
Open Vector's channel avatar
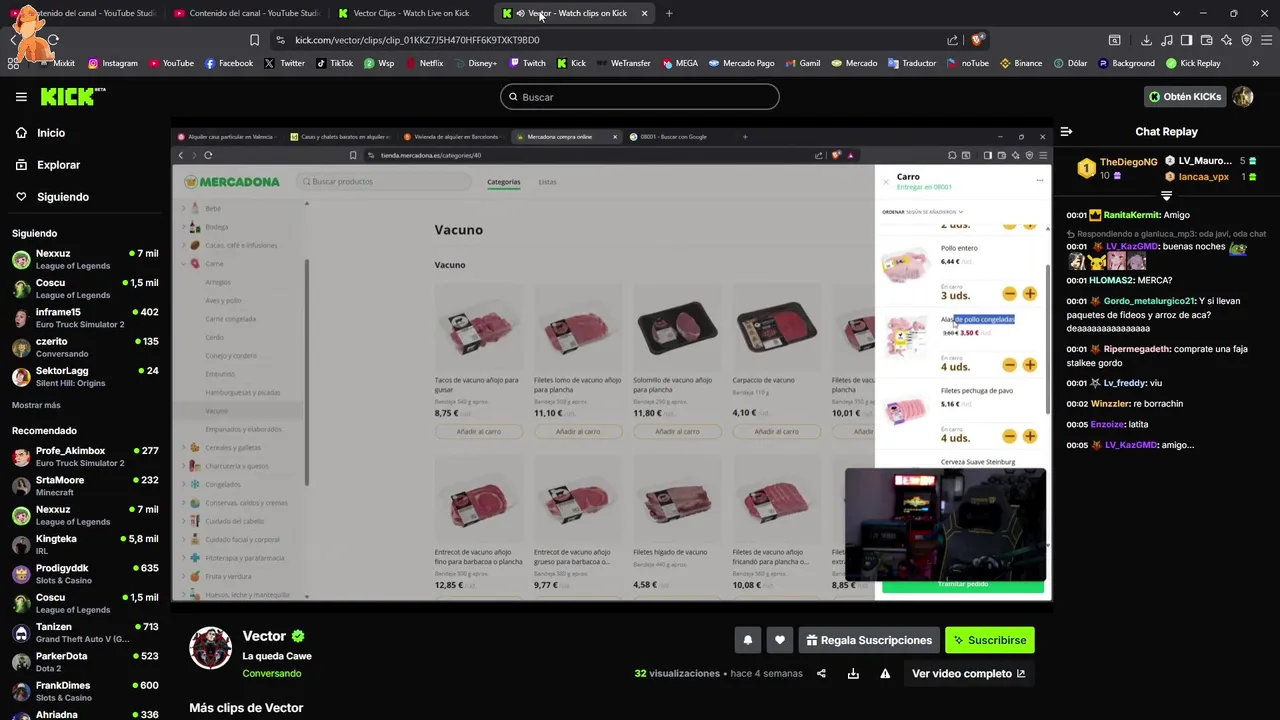(211, 648)
